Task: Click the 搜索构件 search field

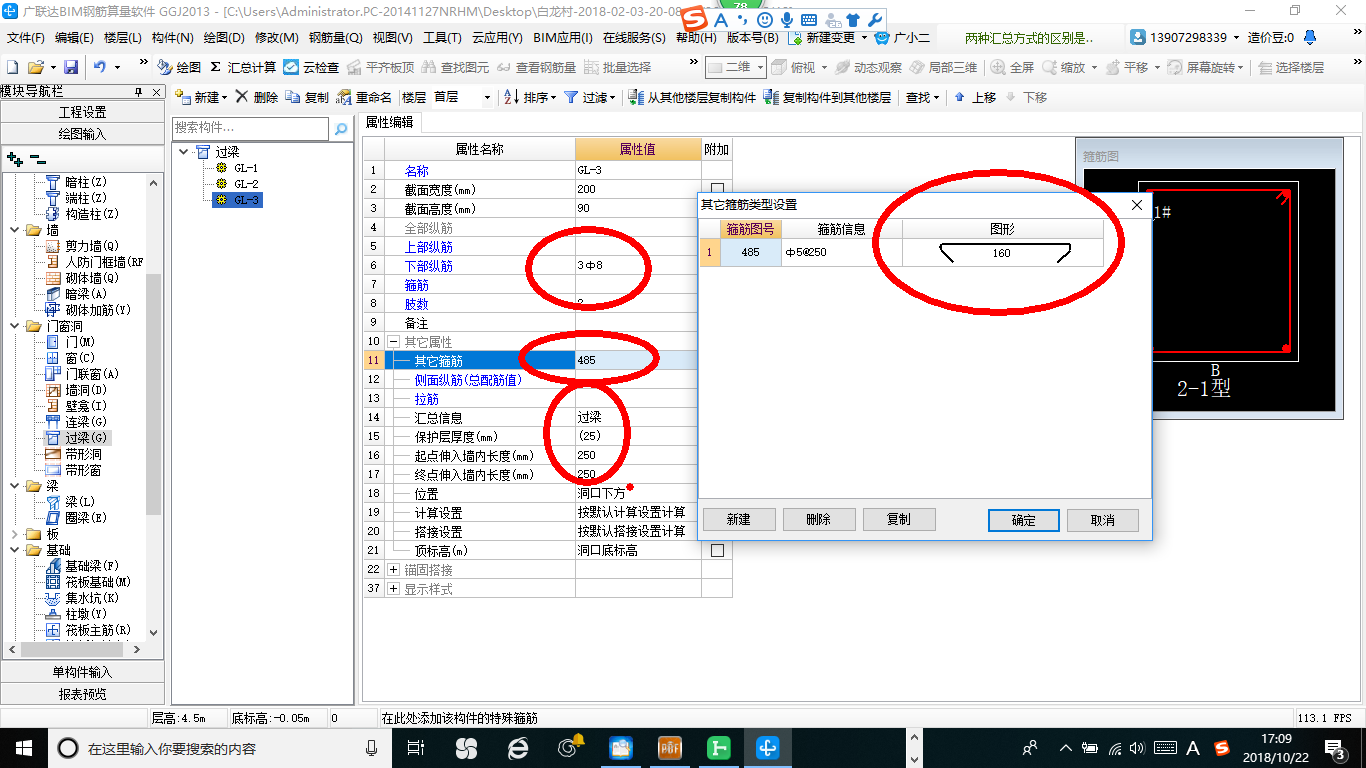Action: coord(250,128)
